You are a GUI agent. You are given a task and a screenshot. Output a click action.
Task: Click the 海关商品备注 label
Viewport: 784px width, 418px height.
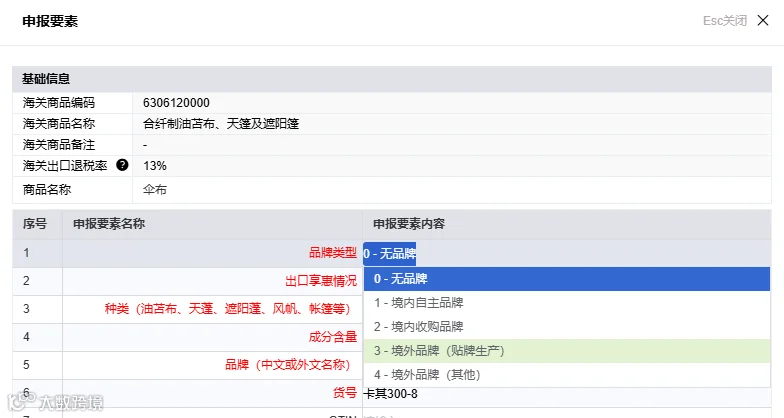(58, 145)
